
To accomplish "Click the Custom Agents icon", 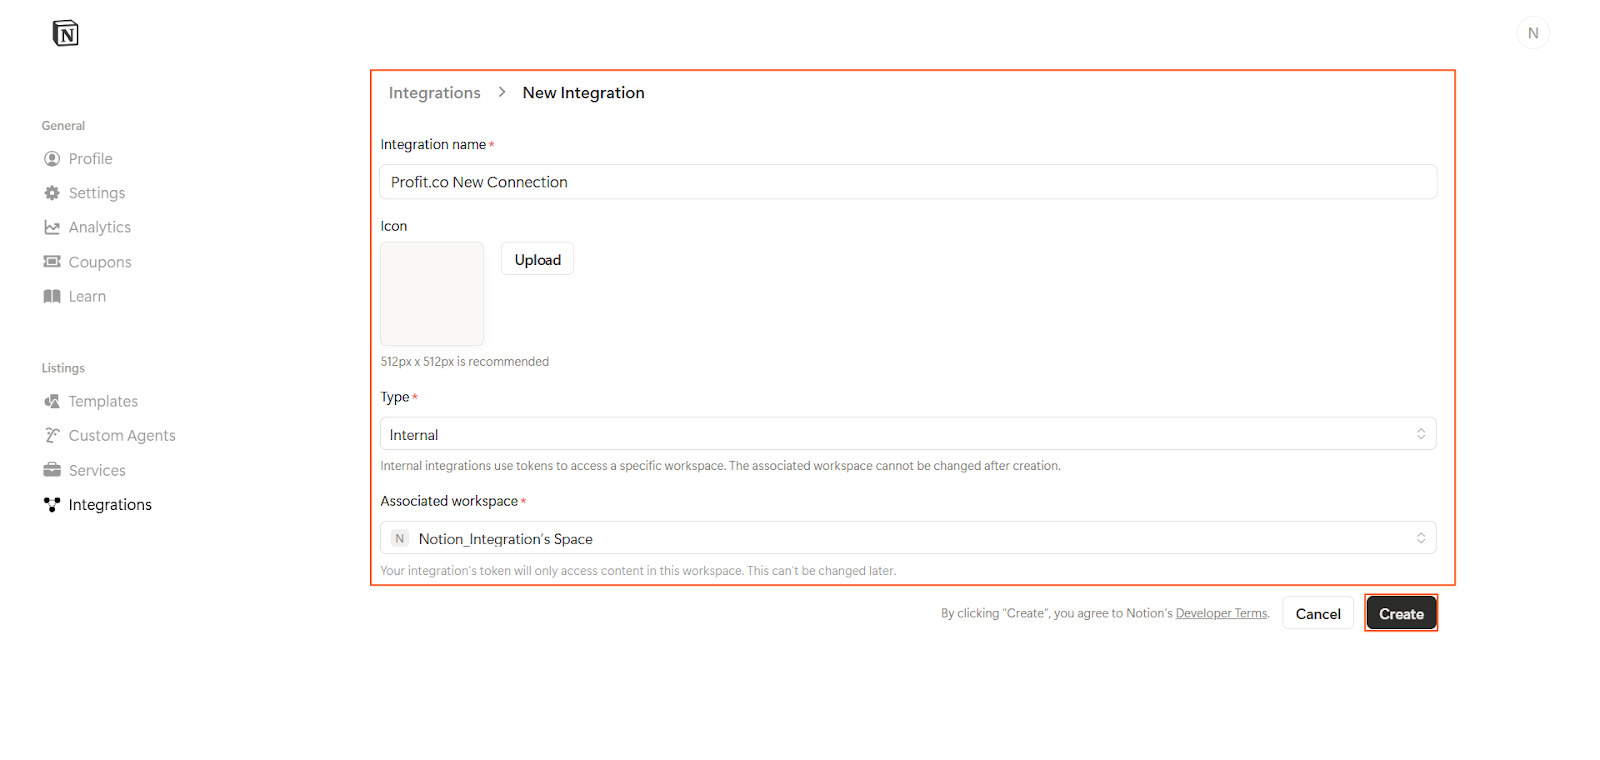I will pos(52,435).
